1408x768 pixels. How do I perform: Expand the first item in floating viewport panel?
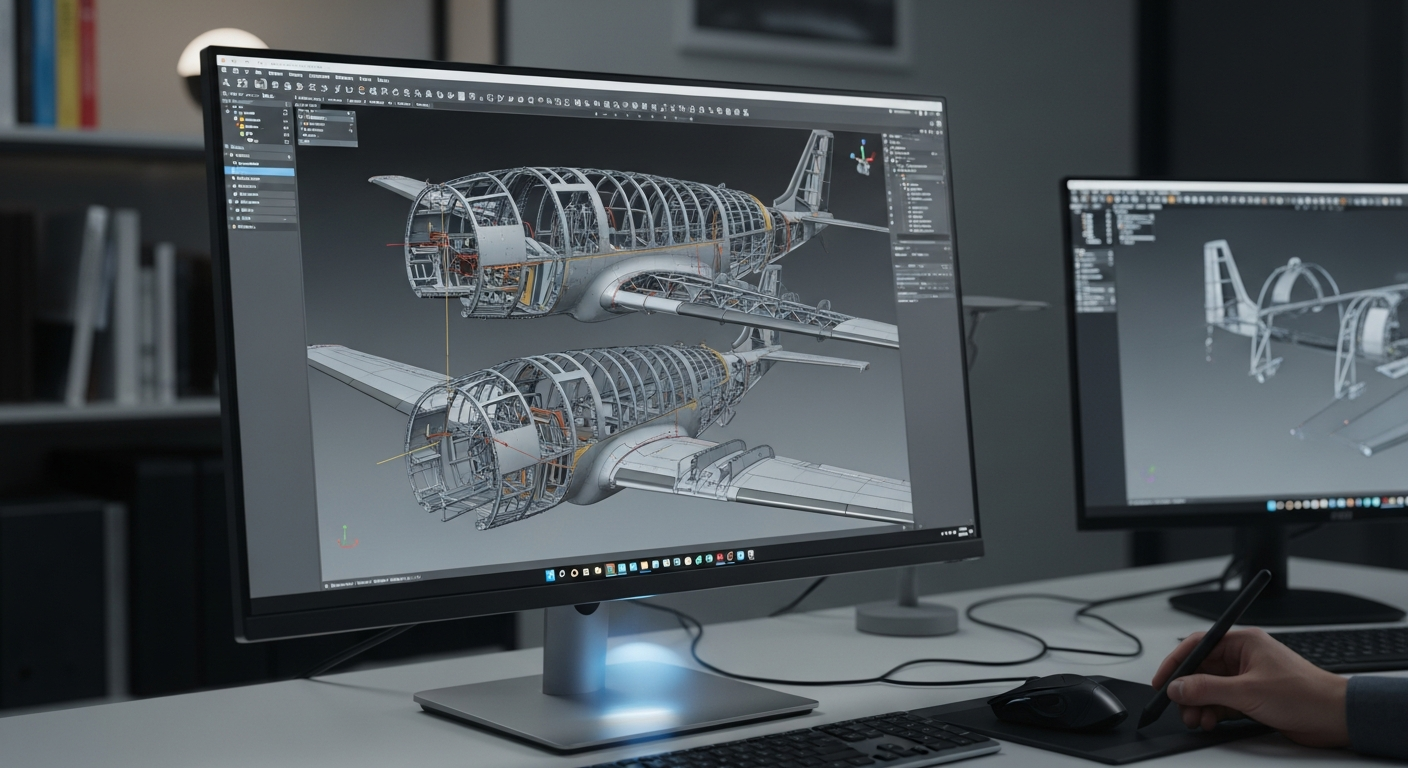(x=302, y=116)
